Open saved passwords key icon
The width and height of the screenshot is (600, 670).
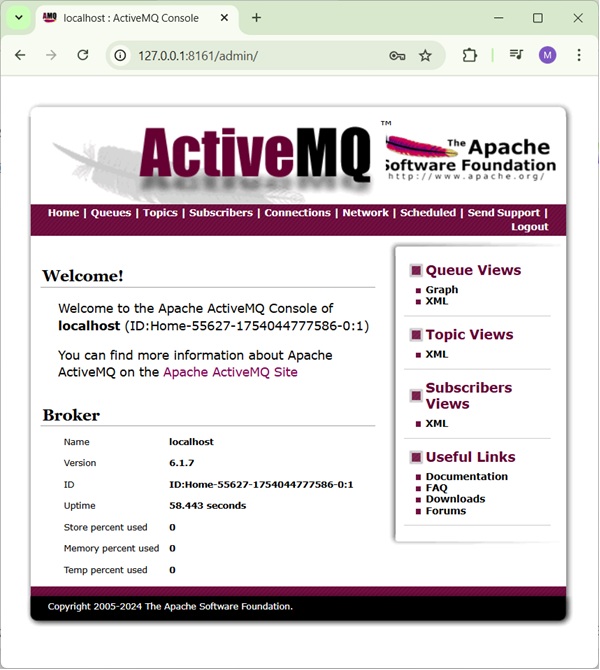pyautogui.click(x=397, y=56)
